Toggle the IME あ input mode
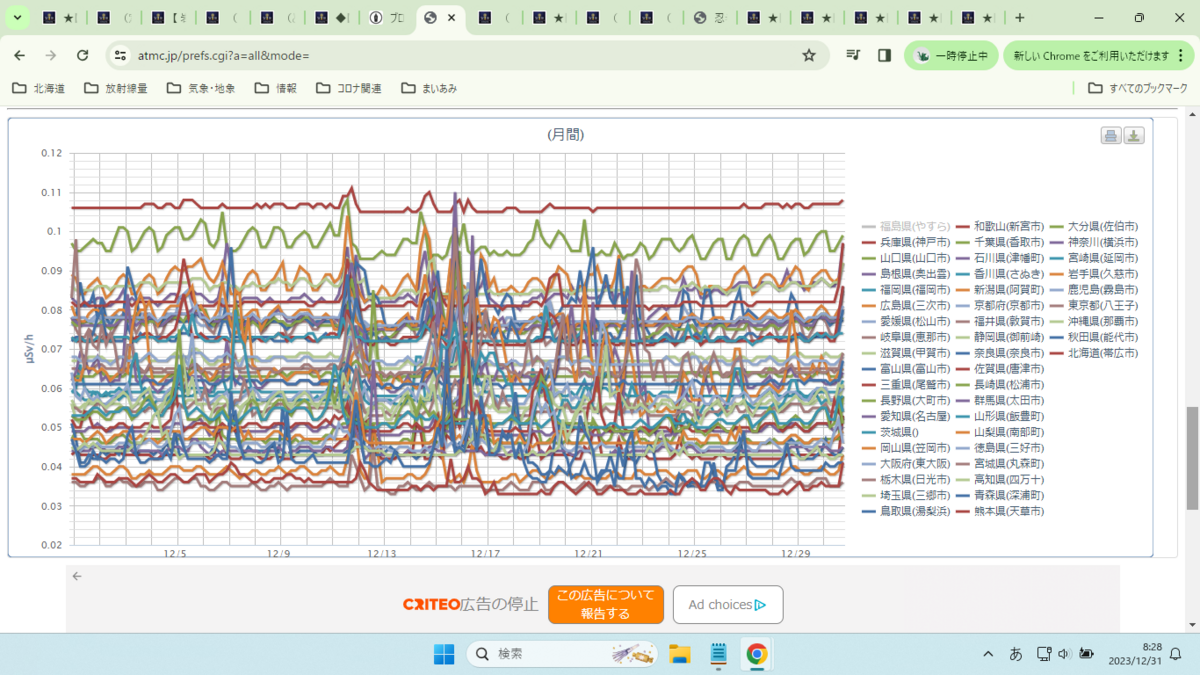The image size is (1200, 675). click(x=1016, y=654)
